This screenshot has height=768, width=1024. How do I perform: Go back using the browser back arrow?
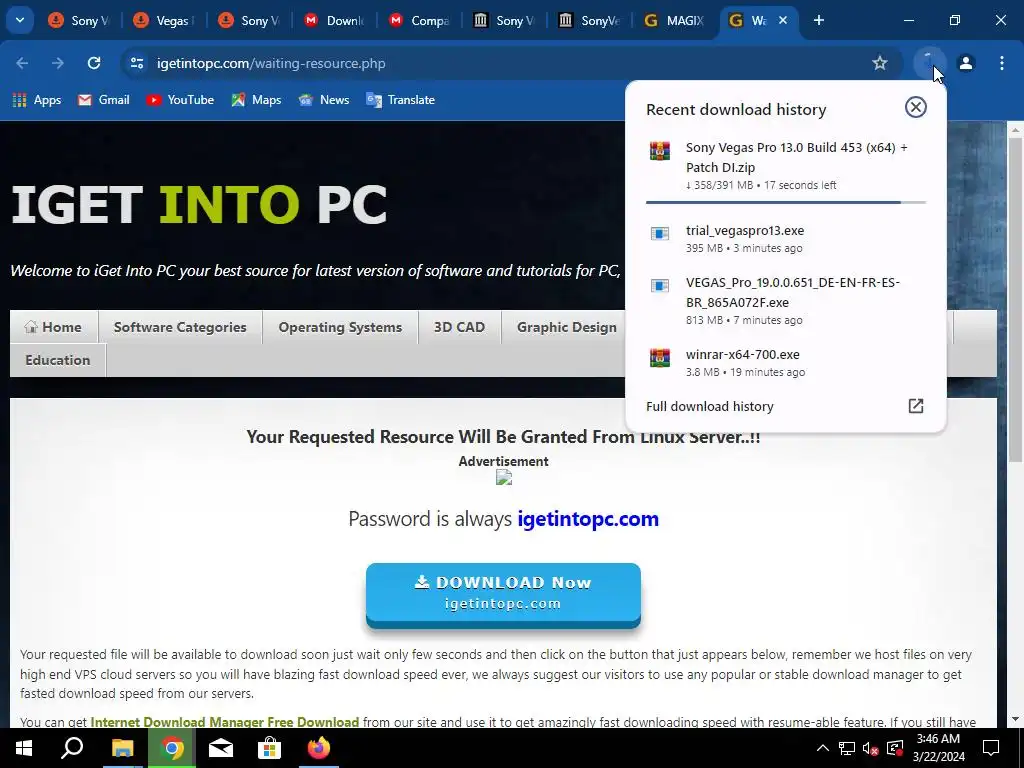(22, 63)
